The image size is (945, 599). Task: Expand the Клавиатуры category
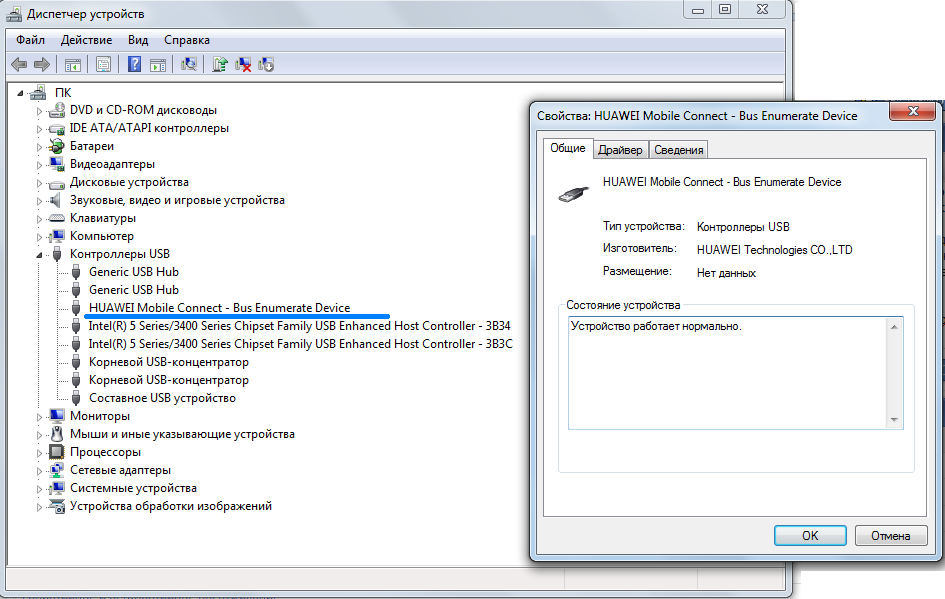(x=39, y=219)
